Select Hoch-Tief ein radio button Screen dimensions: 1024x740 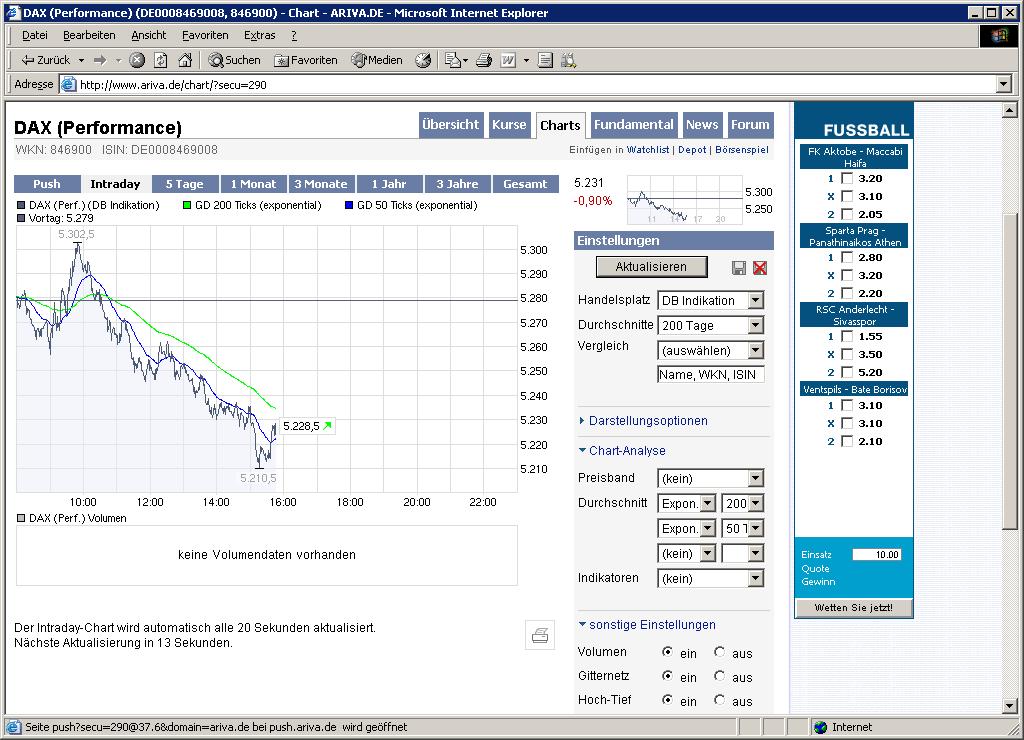click(667, 700)
